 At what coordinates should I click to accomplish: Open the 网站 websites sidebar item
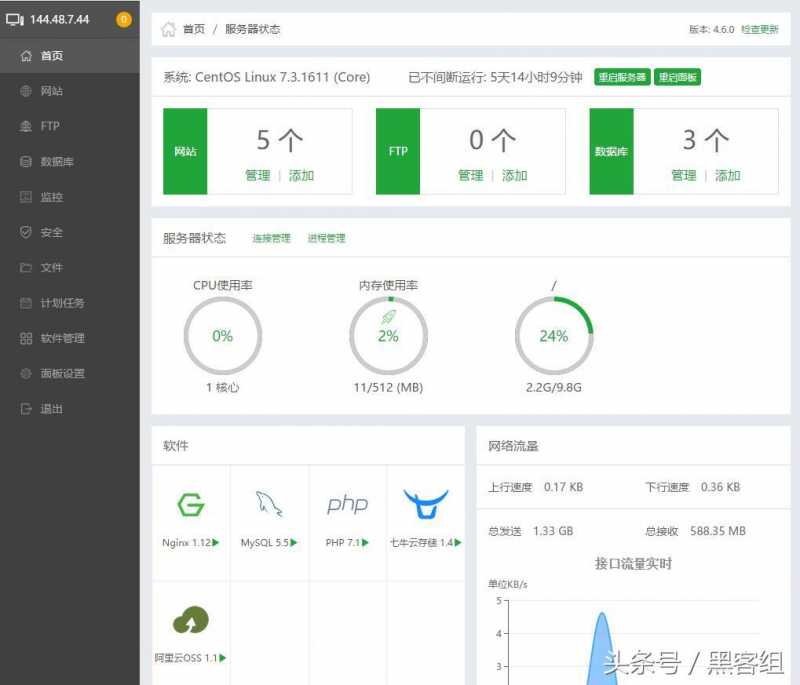69,91
